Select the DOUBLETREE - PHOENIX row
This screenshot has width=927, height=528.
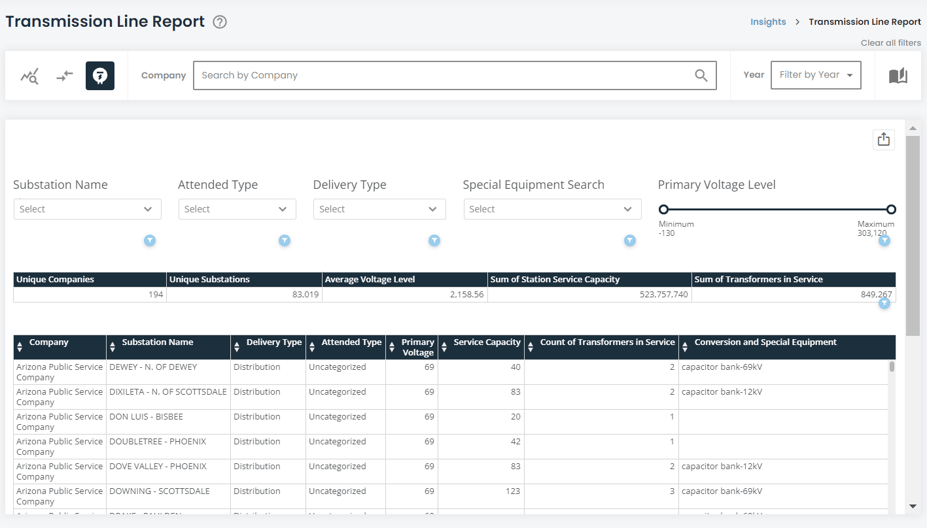coord(450,446)
